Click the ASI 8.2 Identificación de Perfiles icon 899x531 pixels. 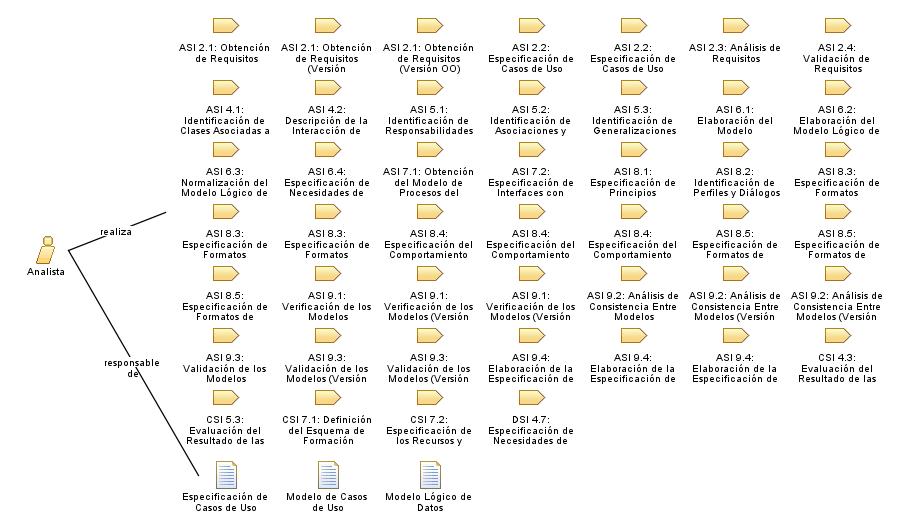pyautogui.click(x=735, y=150)
